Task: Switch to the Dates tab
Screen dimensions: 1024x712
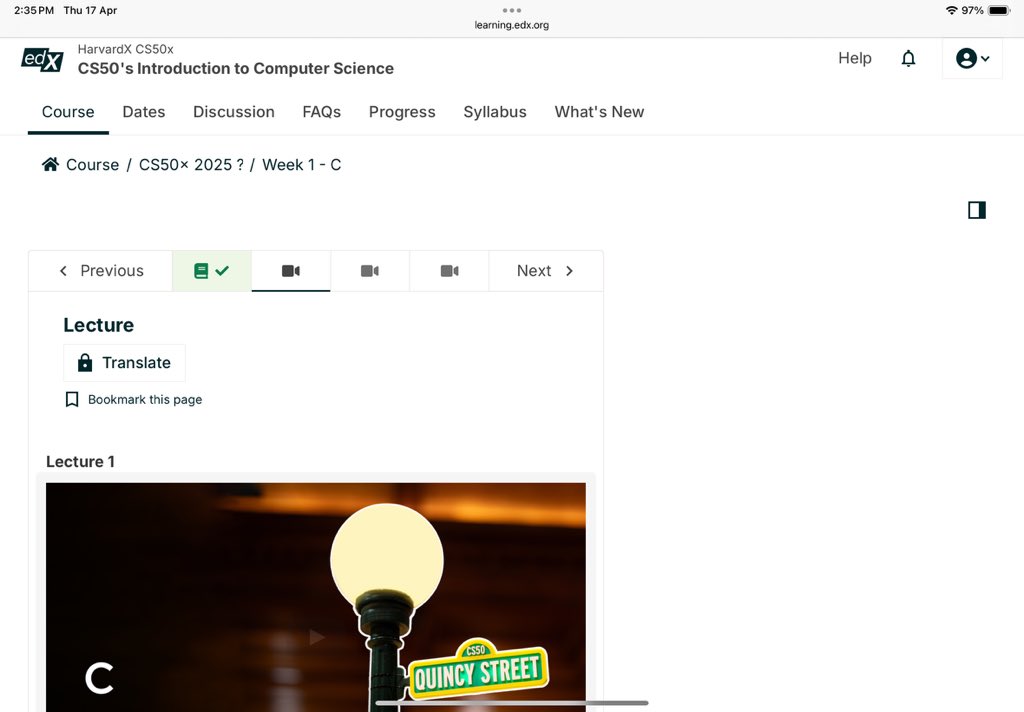Action: tap(144, 112)
